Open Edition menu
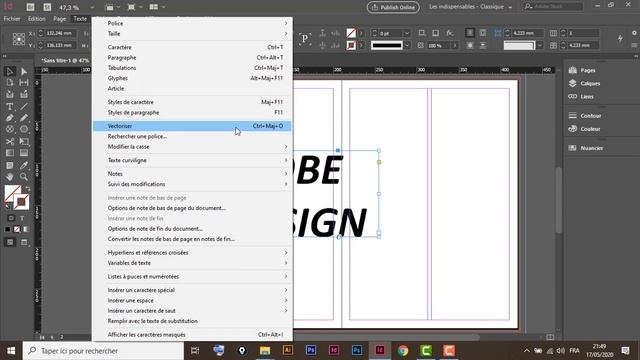640x360 pixels. coord(37,19)
